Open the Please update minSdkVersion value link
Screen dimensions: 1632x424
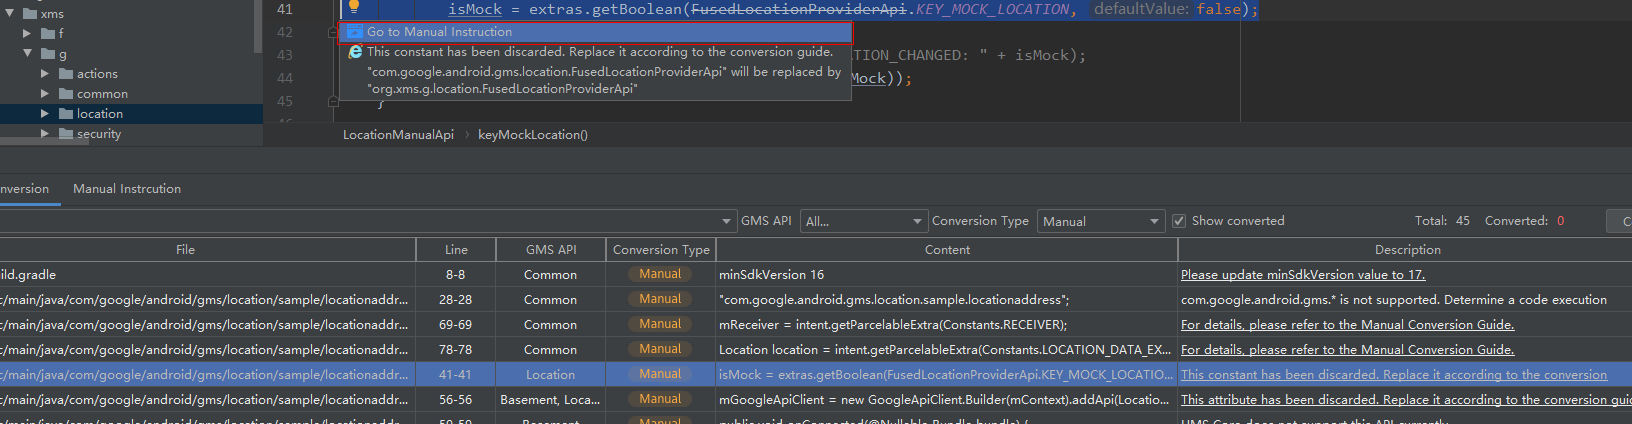tap(1303, 275)
